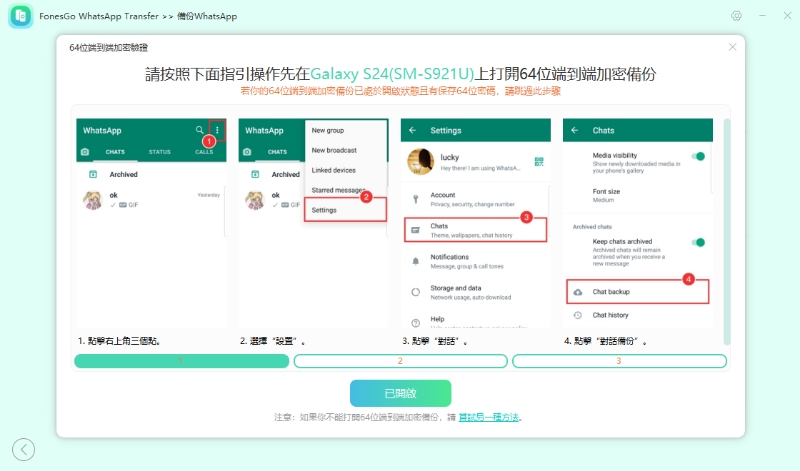Select Settings in the WhatsApp dropdown menu
The height and width of the screenshot is (471, 800).
pyautogui.click(x=324, y=210)
